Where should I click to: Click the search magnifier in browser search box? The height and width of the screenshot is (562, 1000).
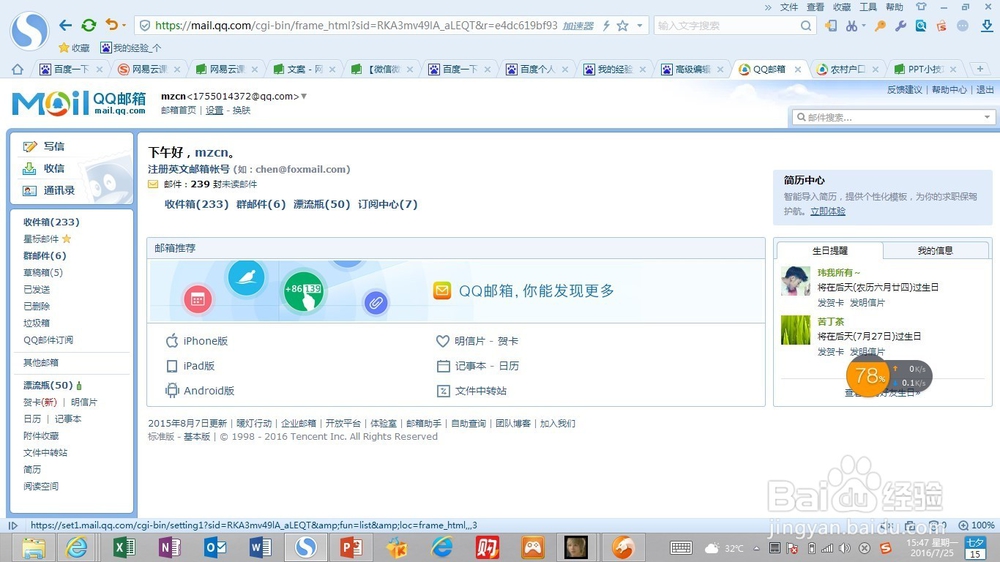806,26
